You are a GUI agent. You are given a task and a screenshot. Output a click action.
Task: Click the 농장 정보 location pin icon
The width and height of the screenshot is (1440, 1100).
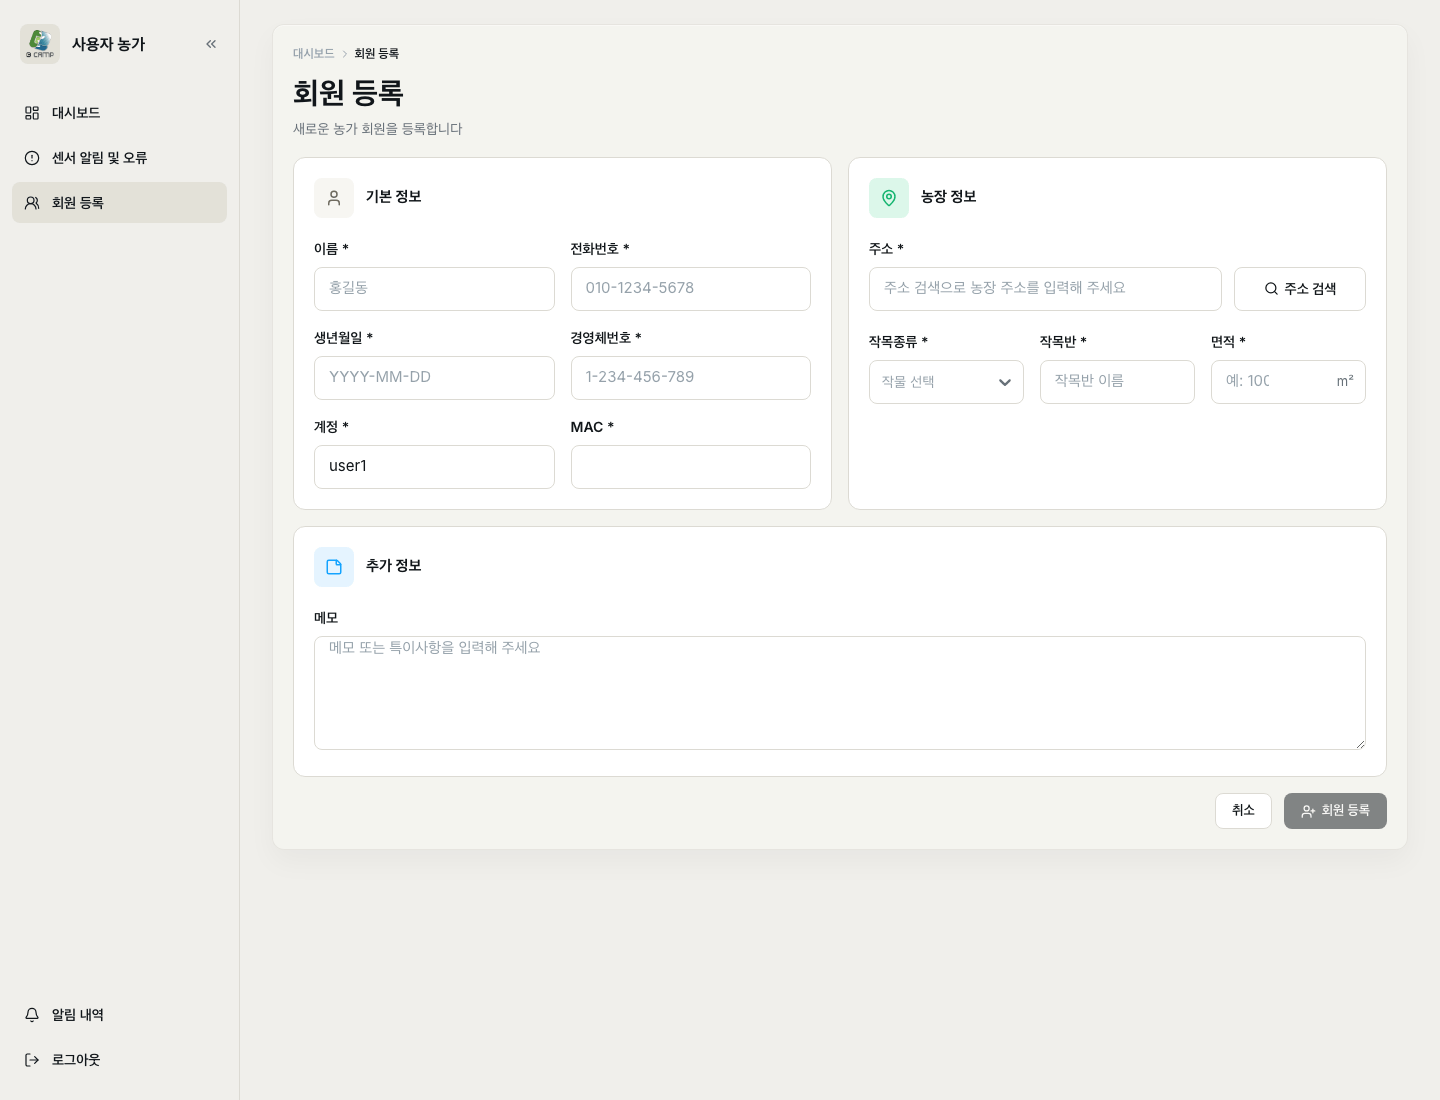coord(889,198)
